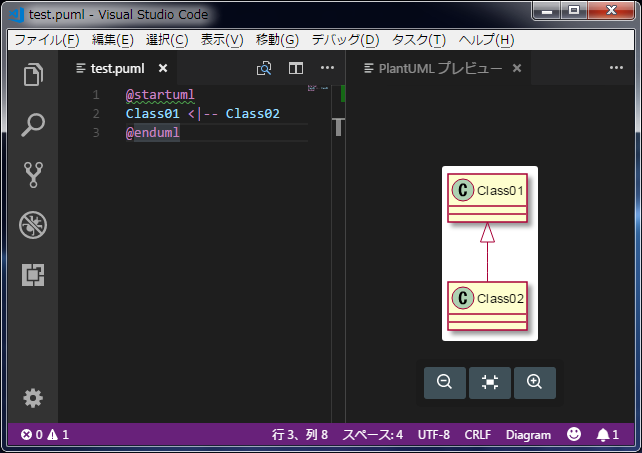Viewport: 642px width, 453px height.
Task: Split the editor with the split icon
Action: click(296, 68)
